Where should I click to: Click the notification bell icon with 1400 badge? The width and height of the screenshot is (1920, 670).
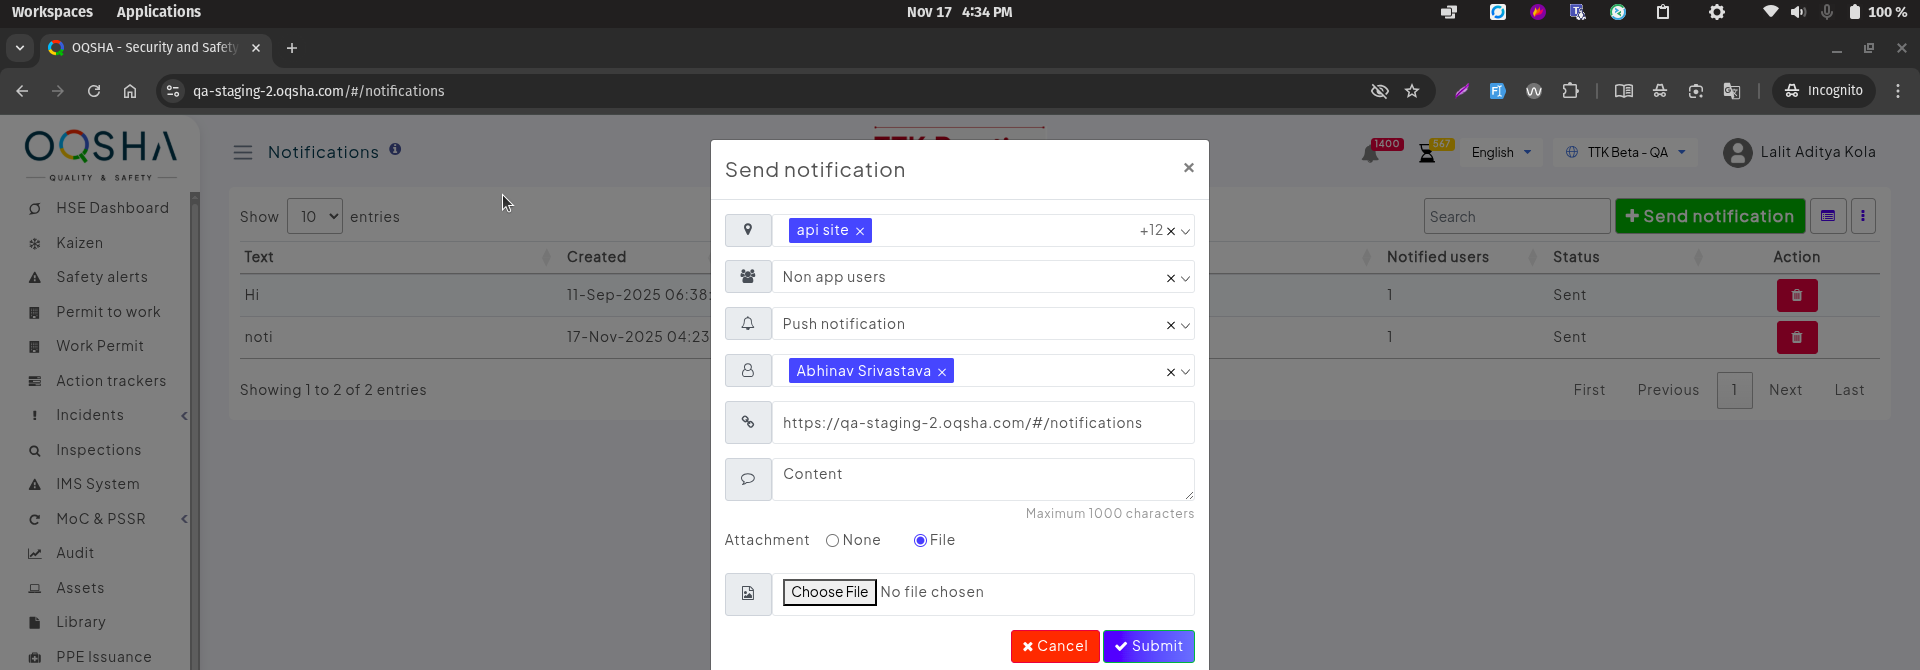click(x=1370, y=154)
